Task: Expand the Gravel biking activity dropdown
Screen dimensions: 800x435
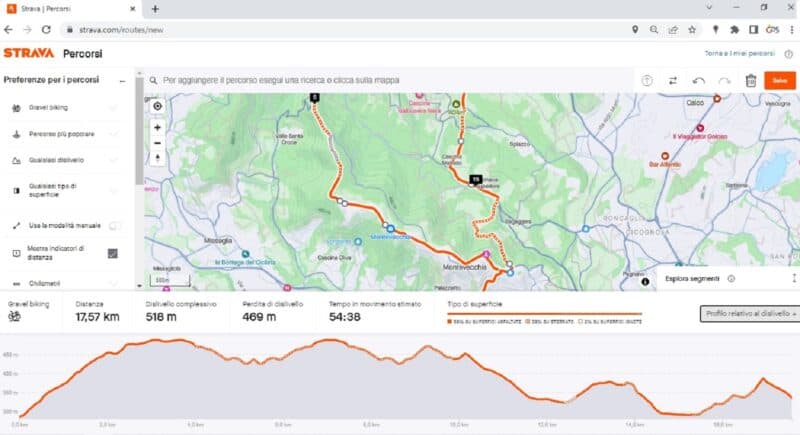Action: coord(65,108)
